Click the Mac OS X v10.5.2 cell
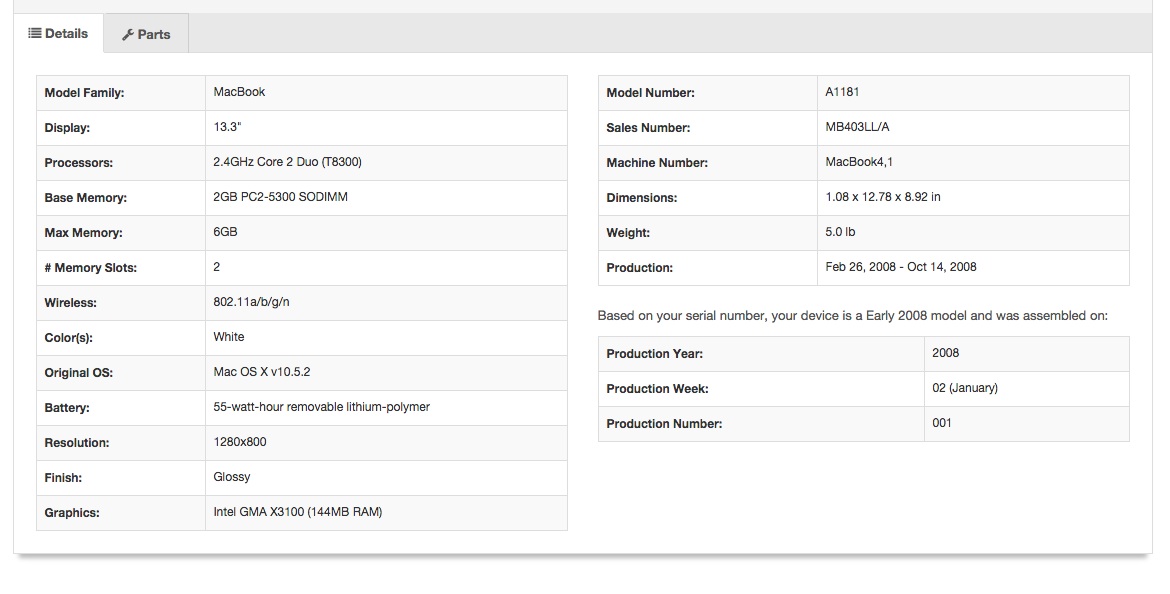This screenshot has height=594, width=1170. 261,372
